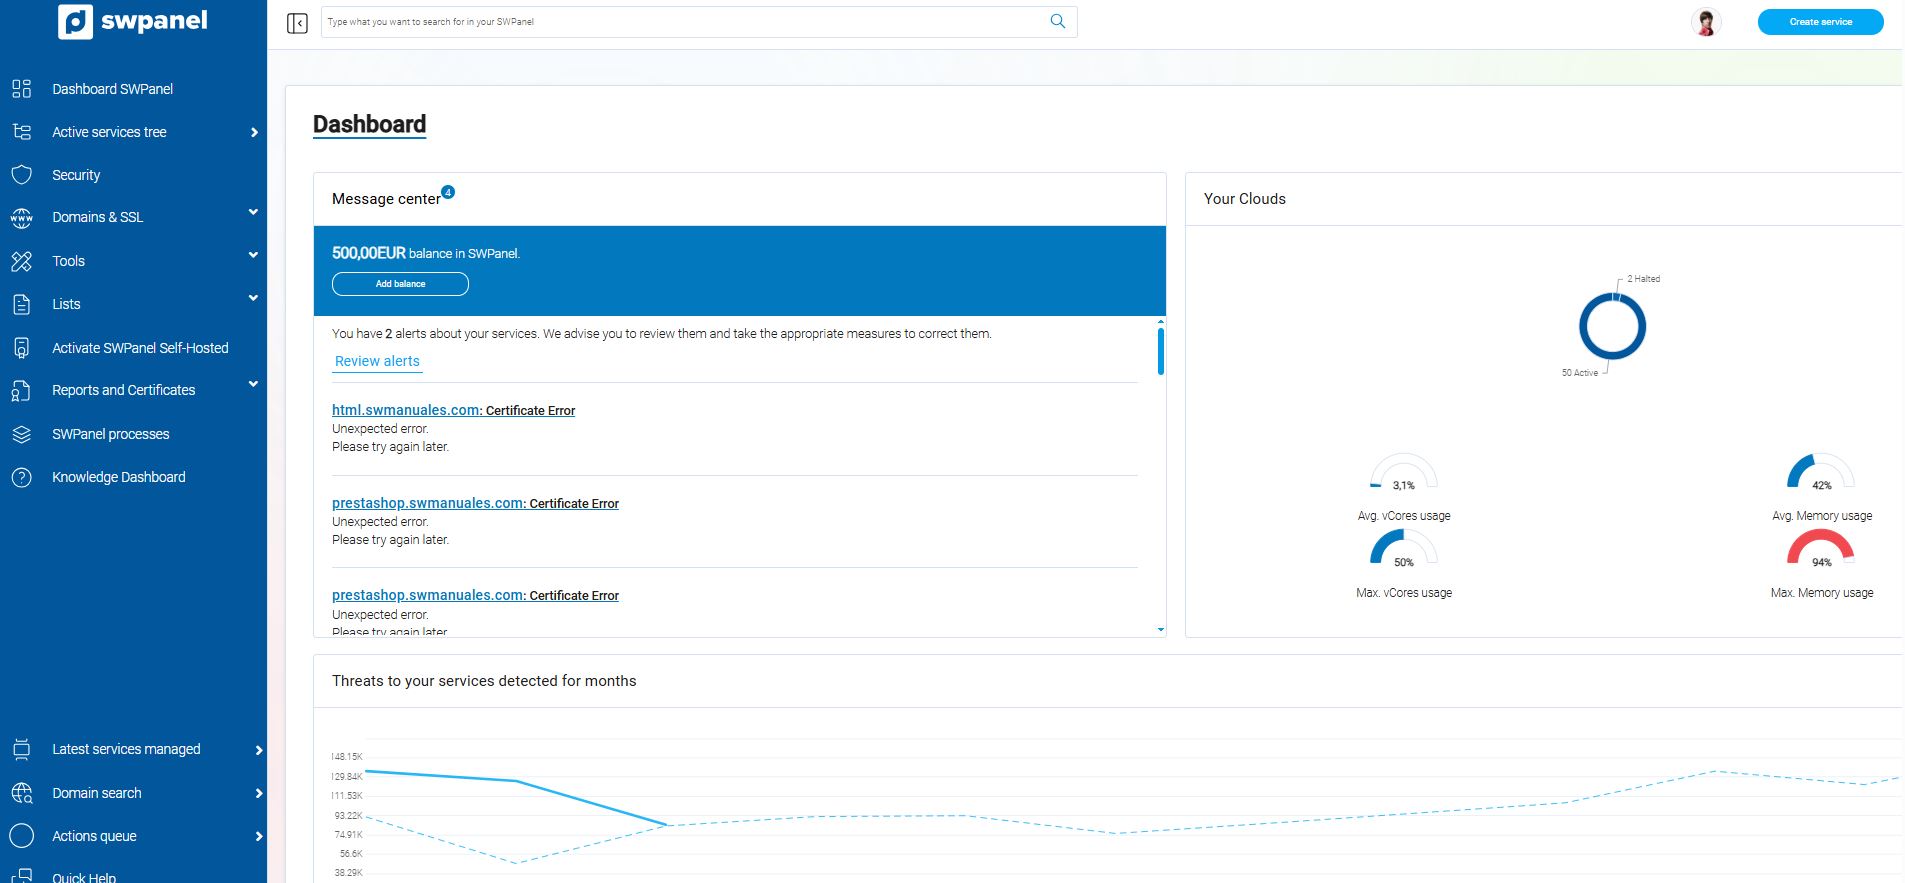Expand the Active services tree arrow
1905x883 pixels.
254,132
